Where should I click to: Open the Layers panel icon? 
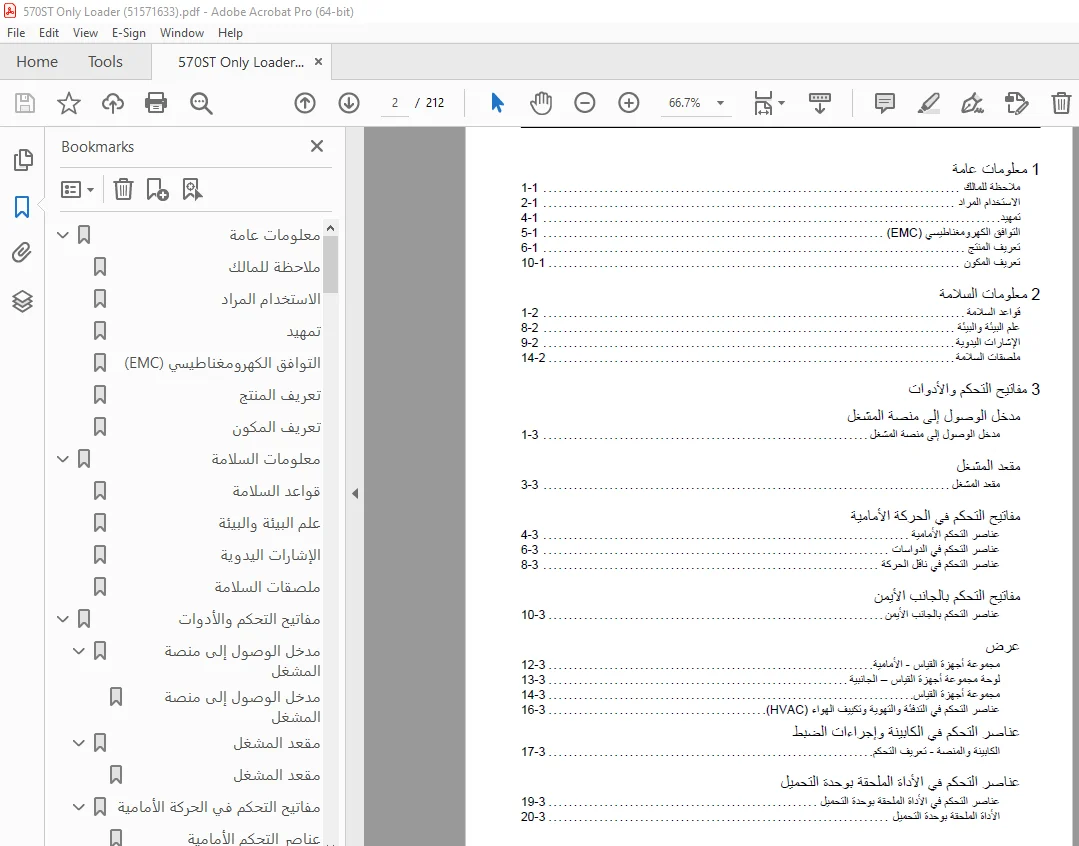22,301
